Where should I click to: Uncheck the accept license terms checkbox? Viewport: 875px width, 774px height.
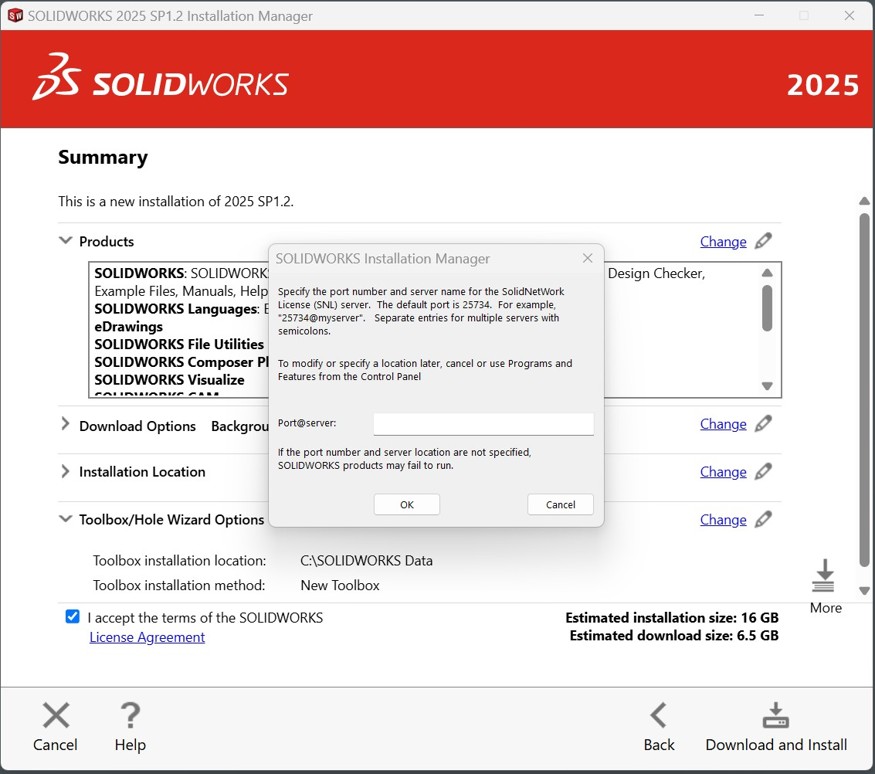pos(72,617)
